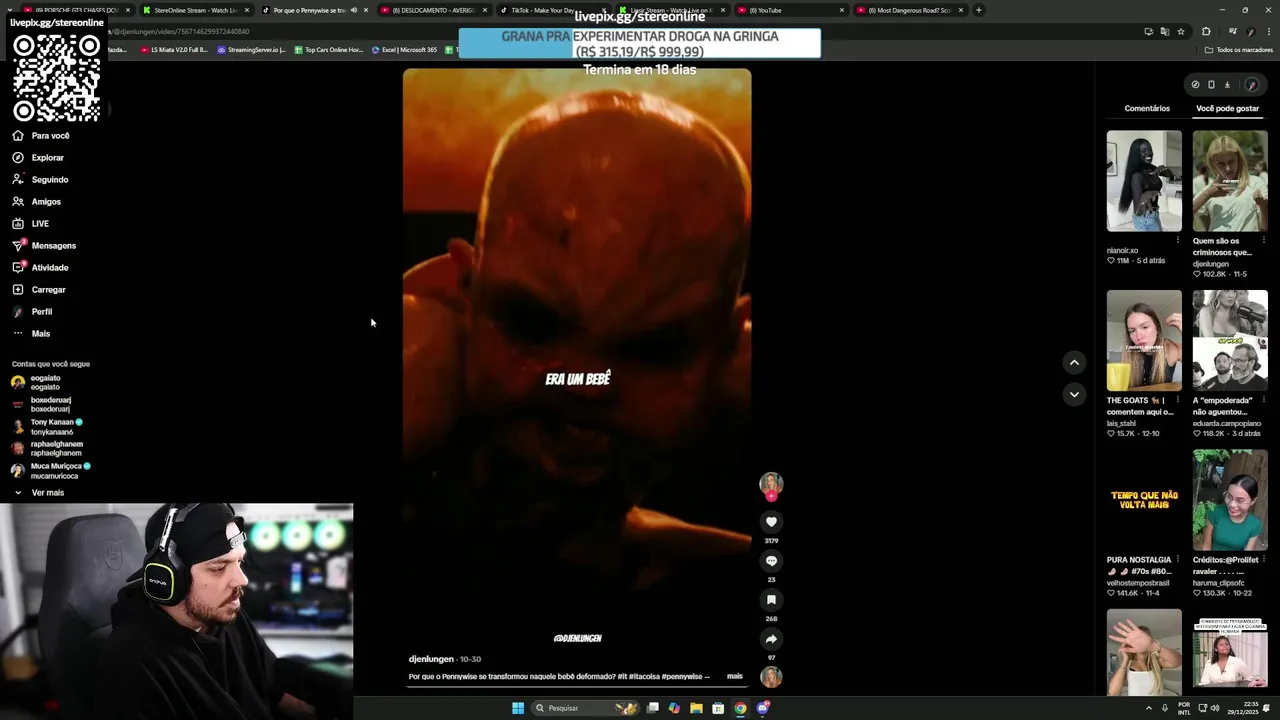Open nianoir.xo recommended video thumbnail
The height and width of the screenshot is (720, 1280).
coord(1144,181)
